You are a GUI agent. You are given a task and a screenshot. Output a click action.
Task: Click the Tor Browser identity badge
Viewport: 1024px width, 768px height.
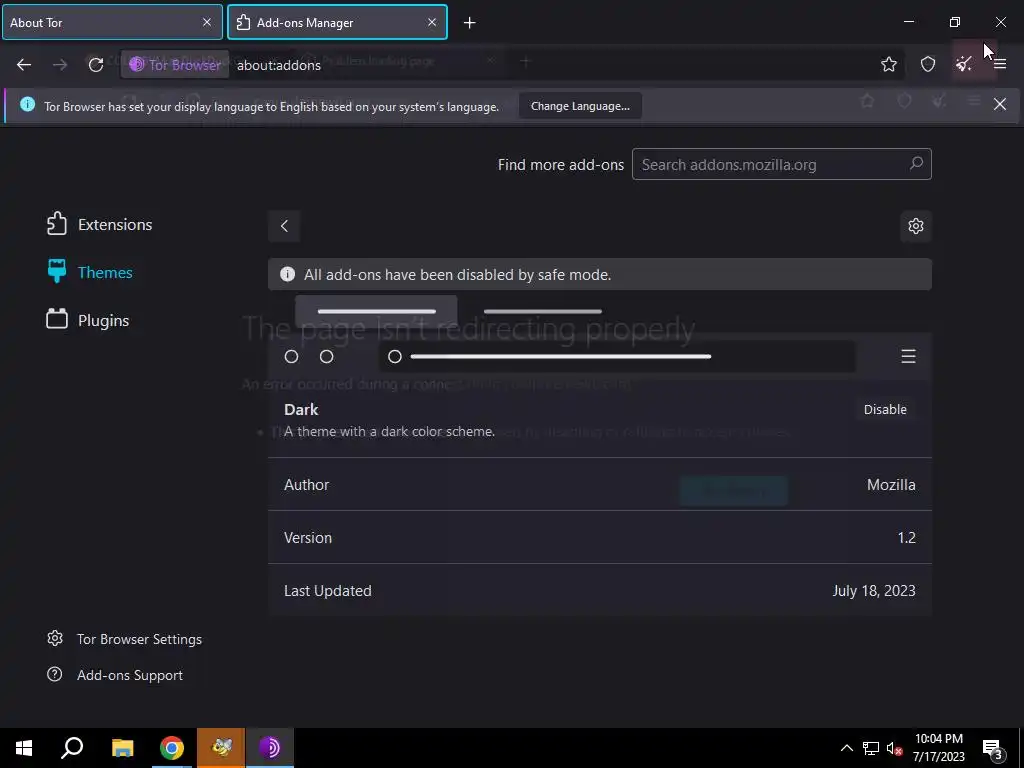[175, 65]
